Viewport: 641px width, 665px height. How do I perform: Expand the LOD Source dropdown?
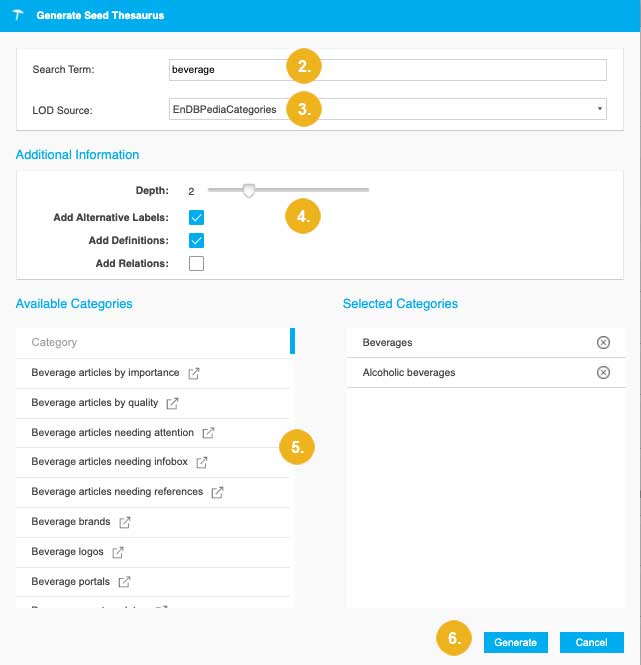388,109
